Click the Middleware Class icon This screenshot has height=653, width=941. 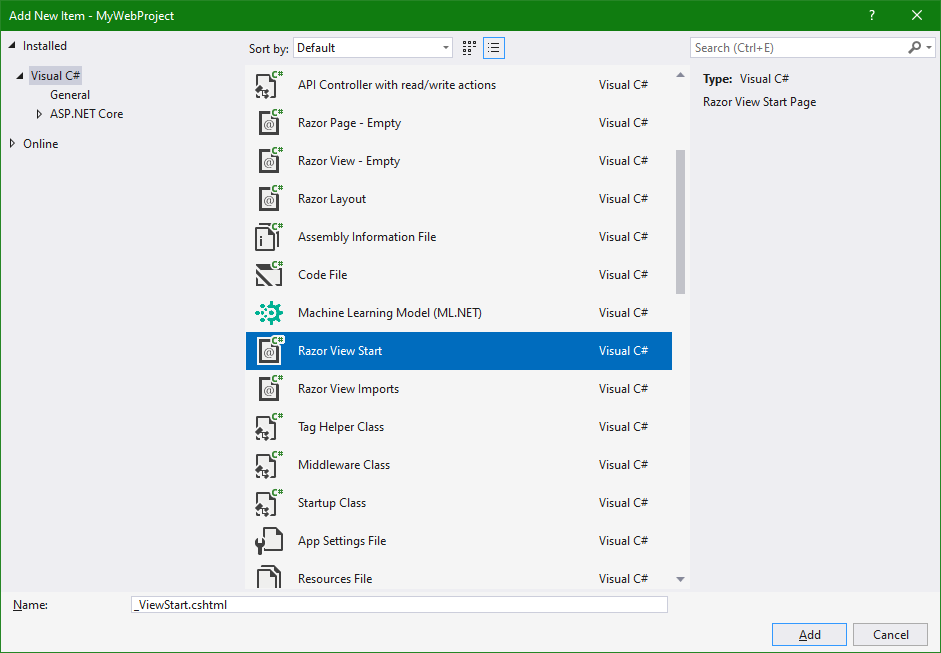click(269, 465)
